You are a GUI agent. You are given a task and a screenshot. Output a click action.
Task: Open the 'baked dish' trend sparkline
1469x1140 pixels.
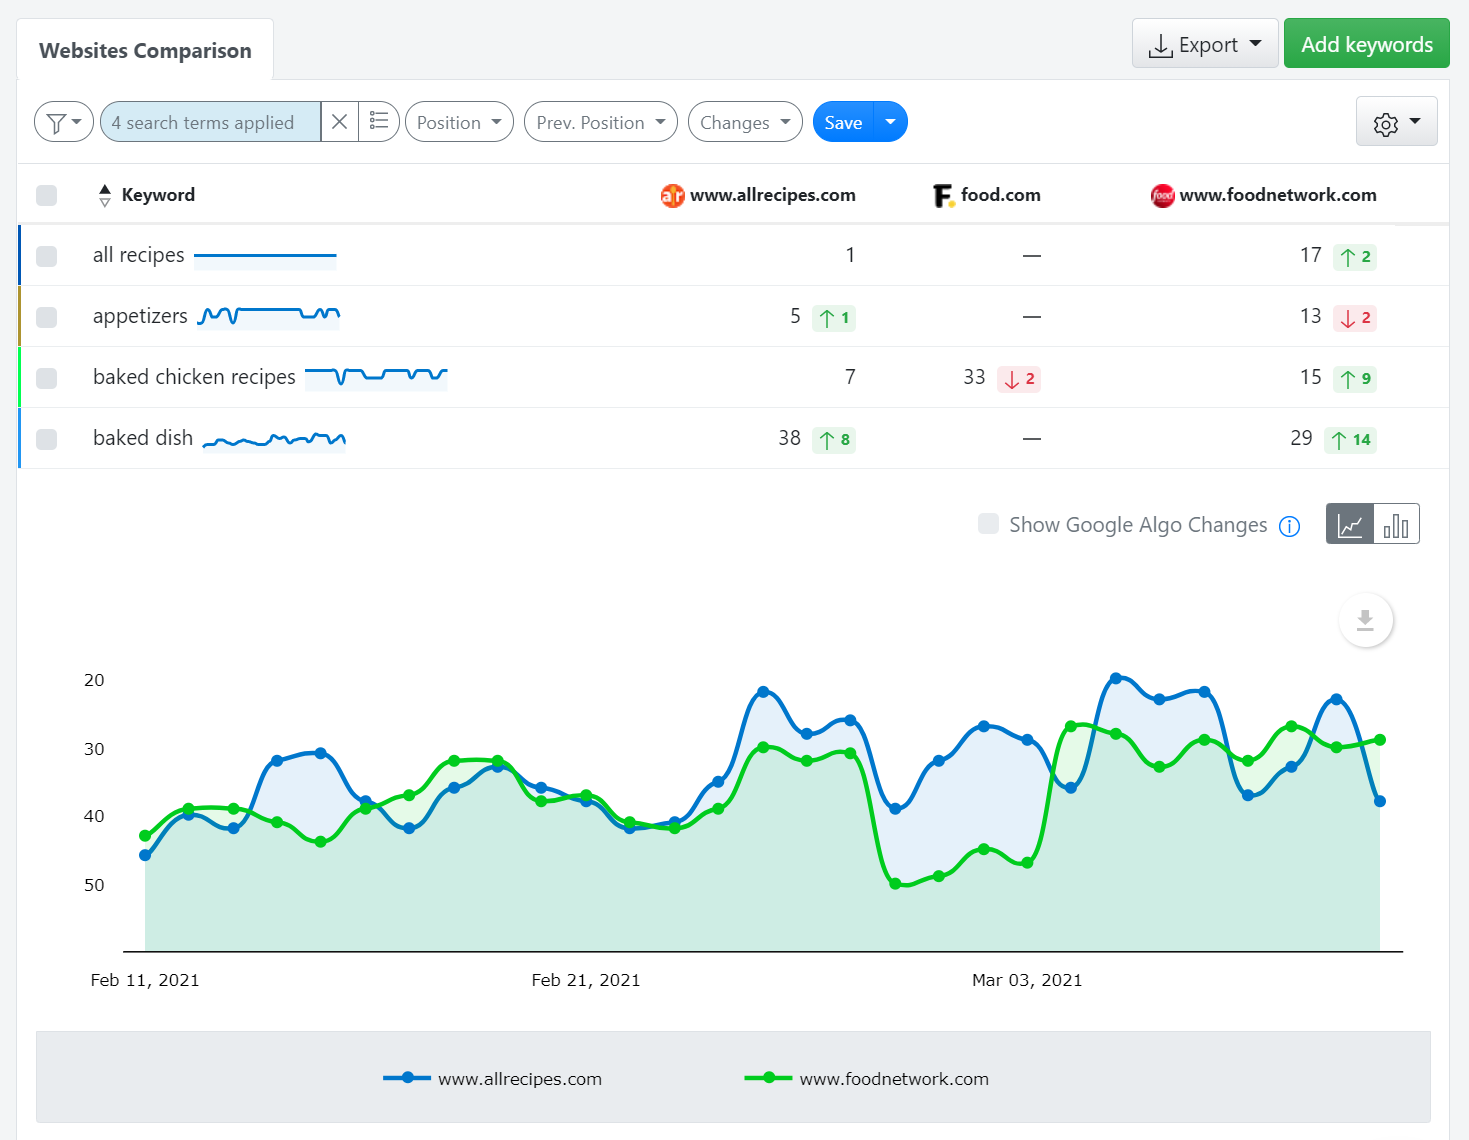(x=274, y=440)
